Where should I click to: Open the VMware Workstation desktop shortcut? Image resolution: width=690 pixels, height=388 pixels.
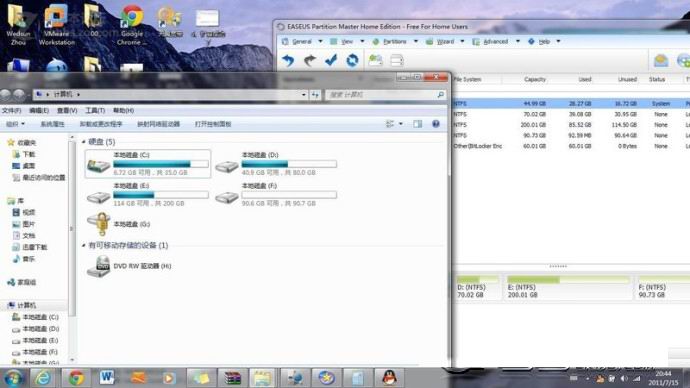coord(57,24)
